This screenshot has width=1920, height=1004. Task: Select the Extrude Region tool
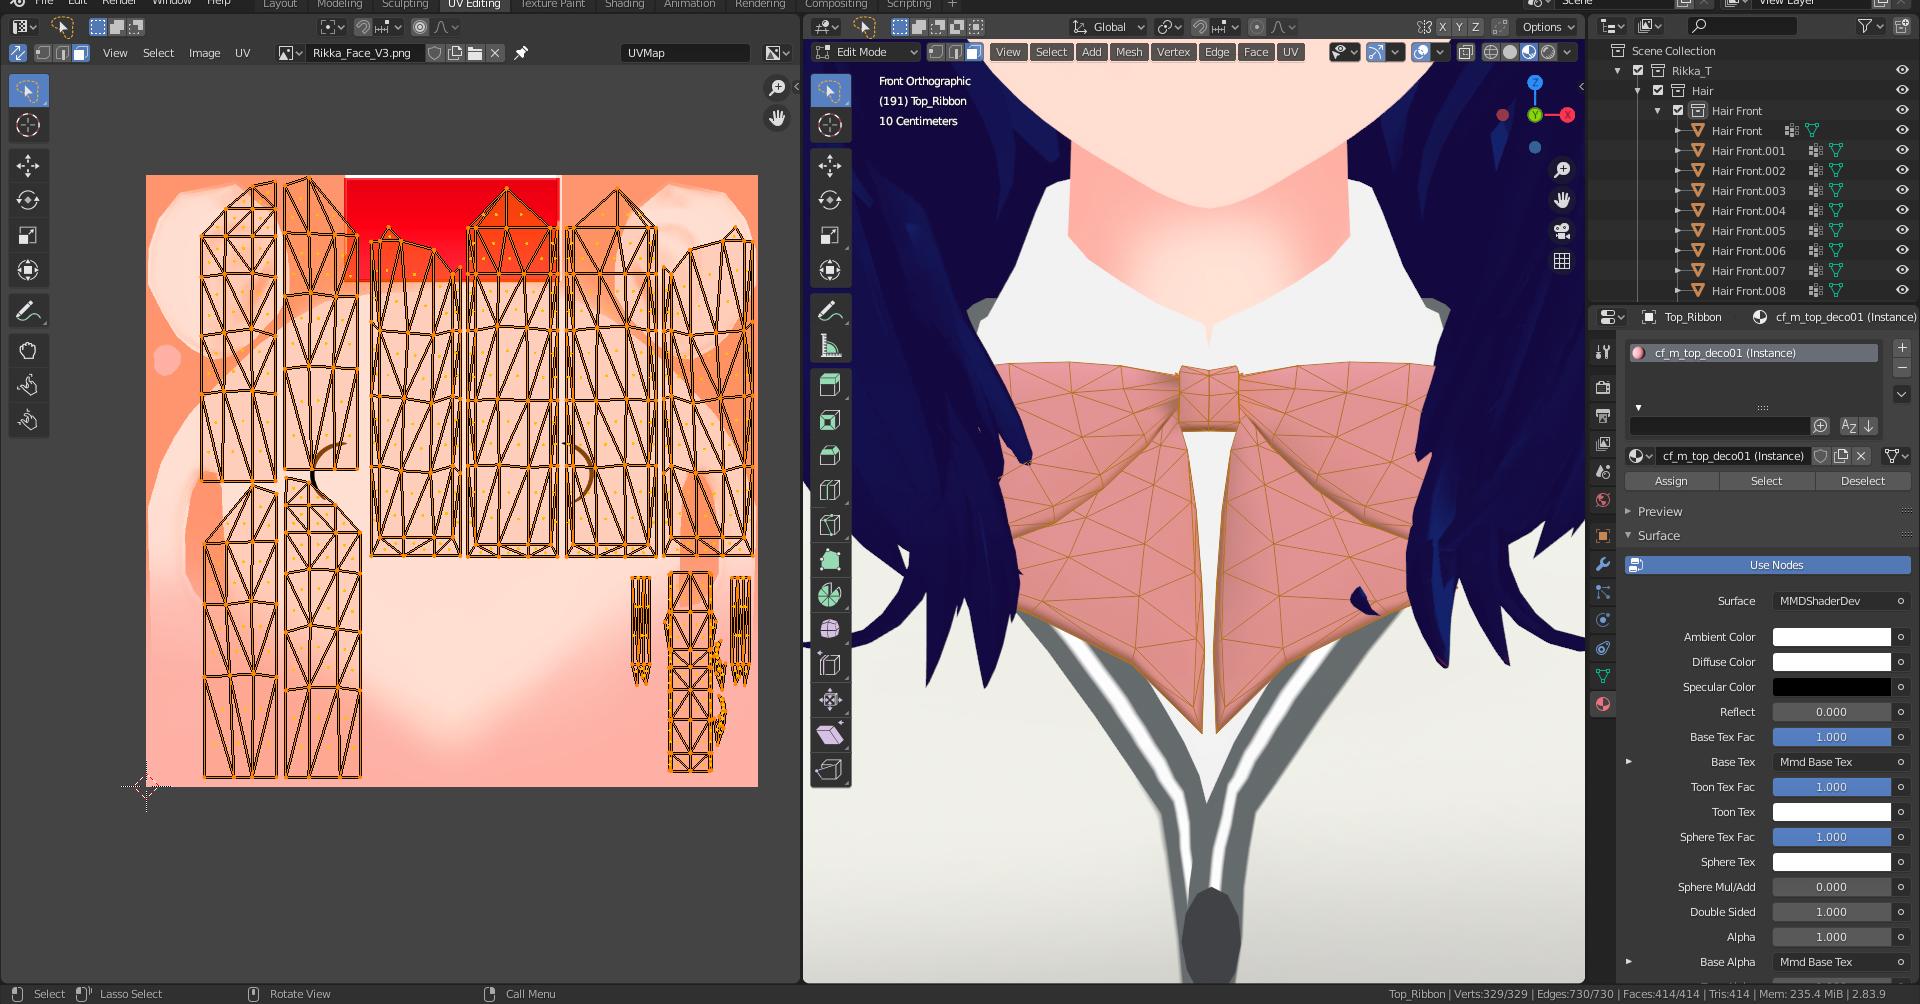(830, 386)
